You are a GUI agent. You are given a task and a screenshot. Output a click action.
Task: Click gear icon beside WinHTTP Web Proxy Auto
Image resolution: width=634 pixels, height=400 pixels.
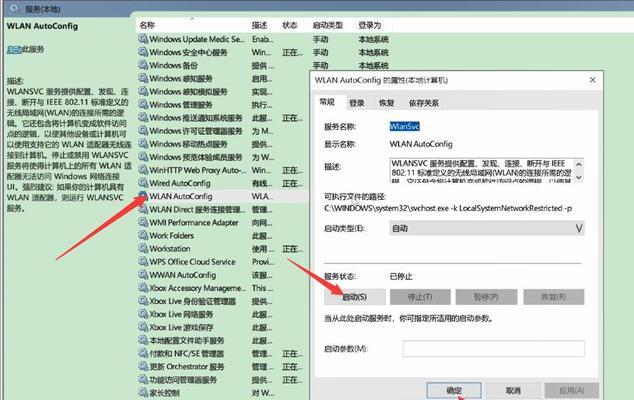click(x=143, y=170)
